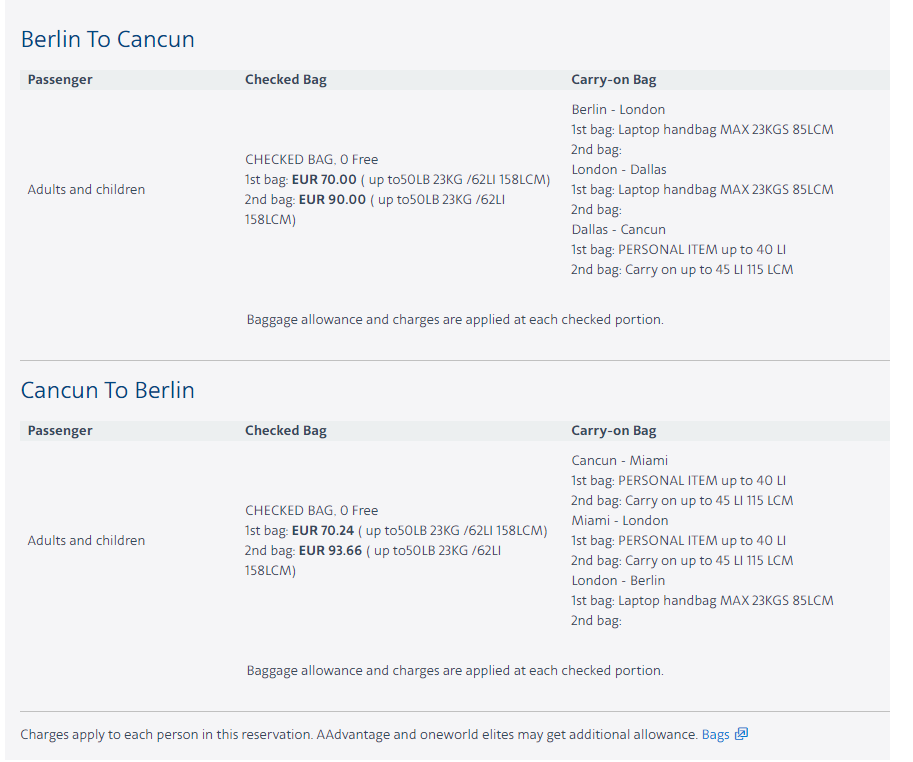
Task: Click the Carry-on Bag column header under Berlin To Cancun
Action: 614,80
